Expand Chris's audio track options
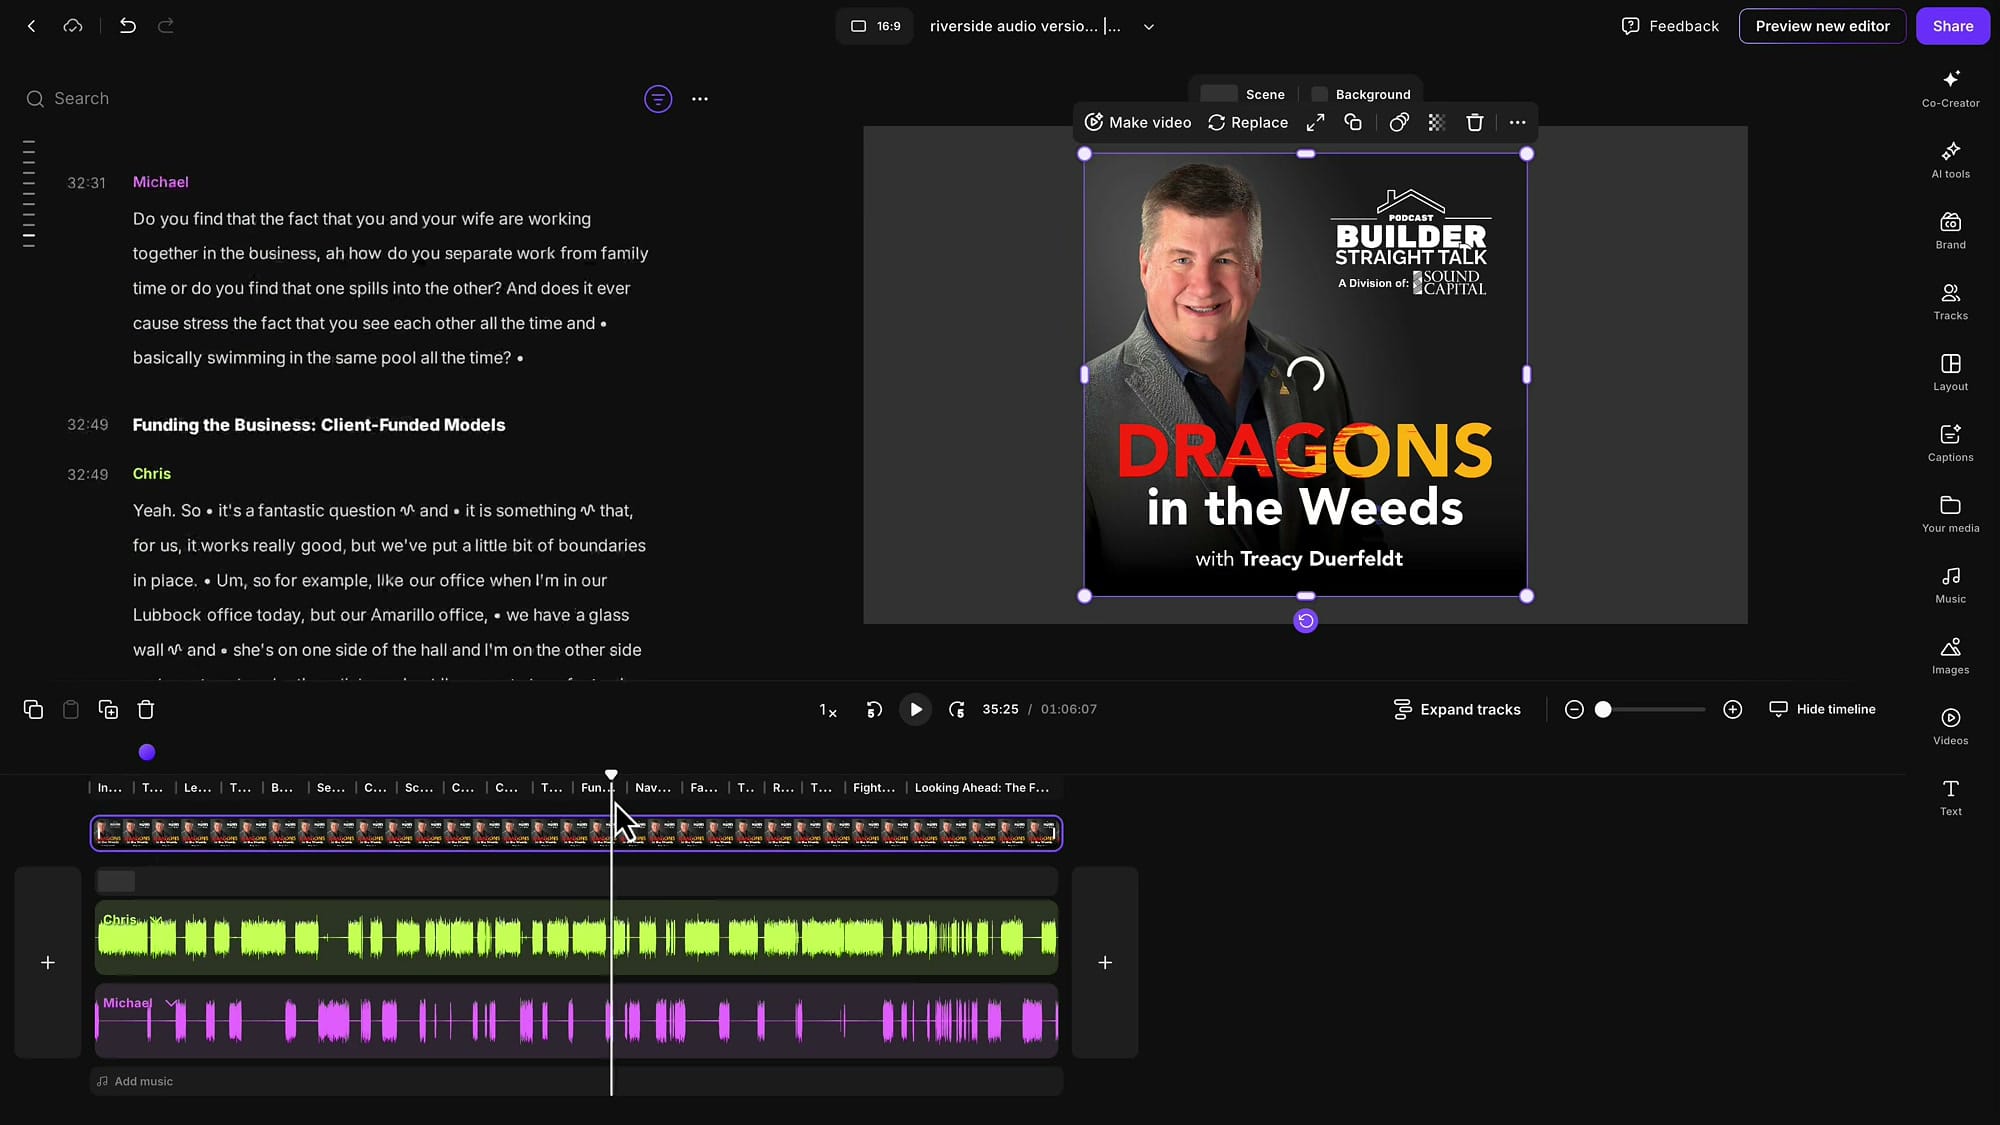Image resolution: width=2000 pixels, height=1125 pixels. coord(155,919)
